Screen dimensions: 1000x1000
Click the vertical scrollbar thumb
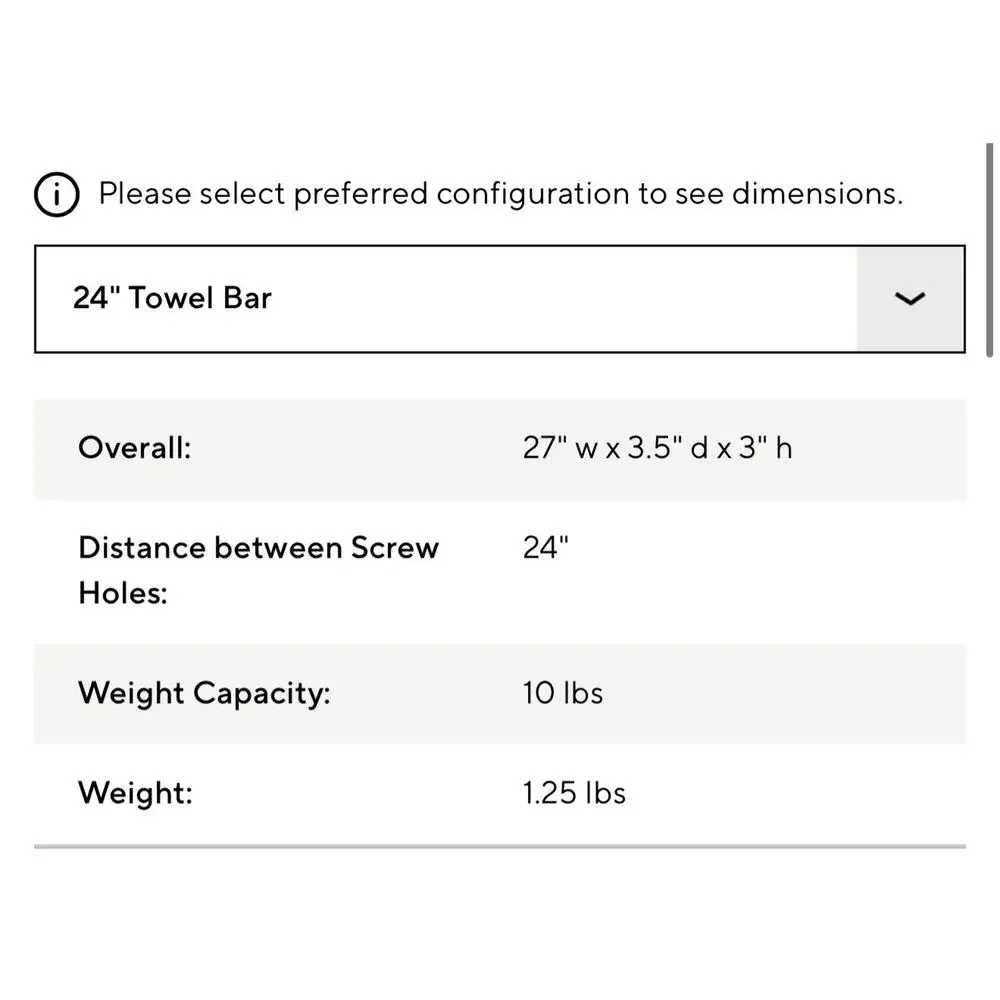pyautogui.click(x=989, y=250)
